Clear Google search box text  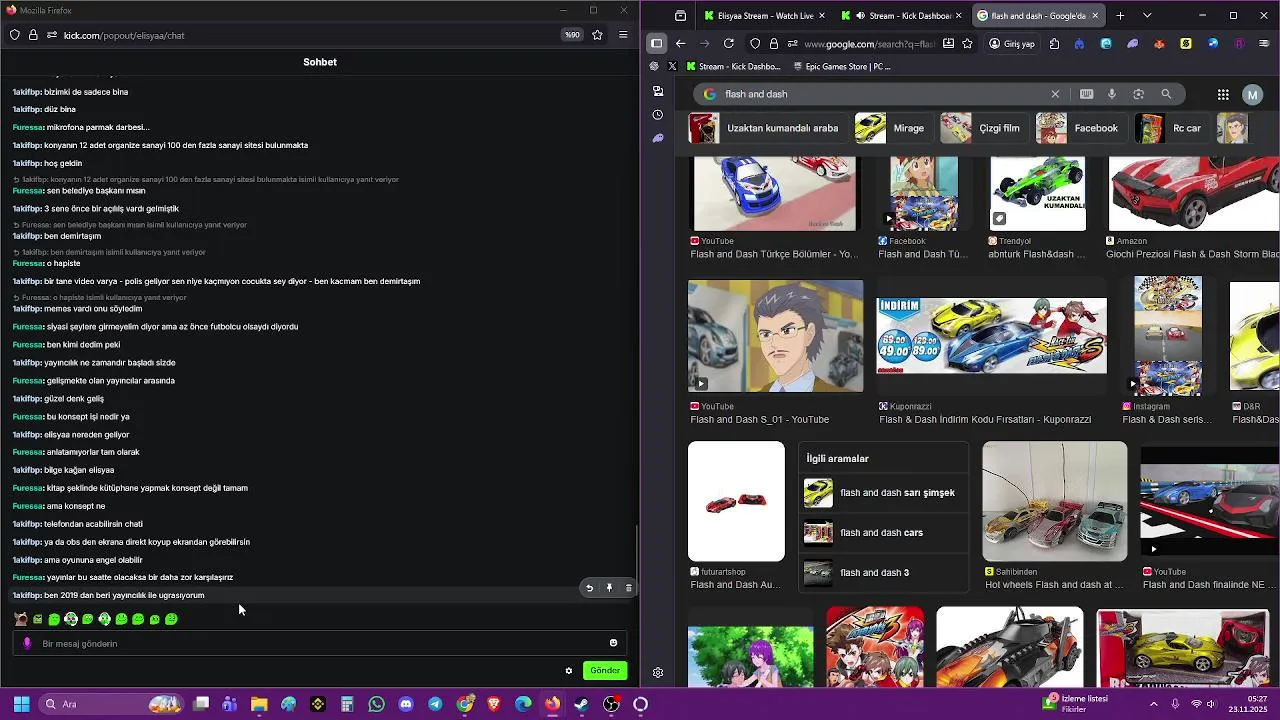[x=1055, y=94]
